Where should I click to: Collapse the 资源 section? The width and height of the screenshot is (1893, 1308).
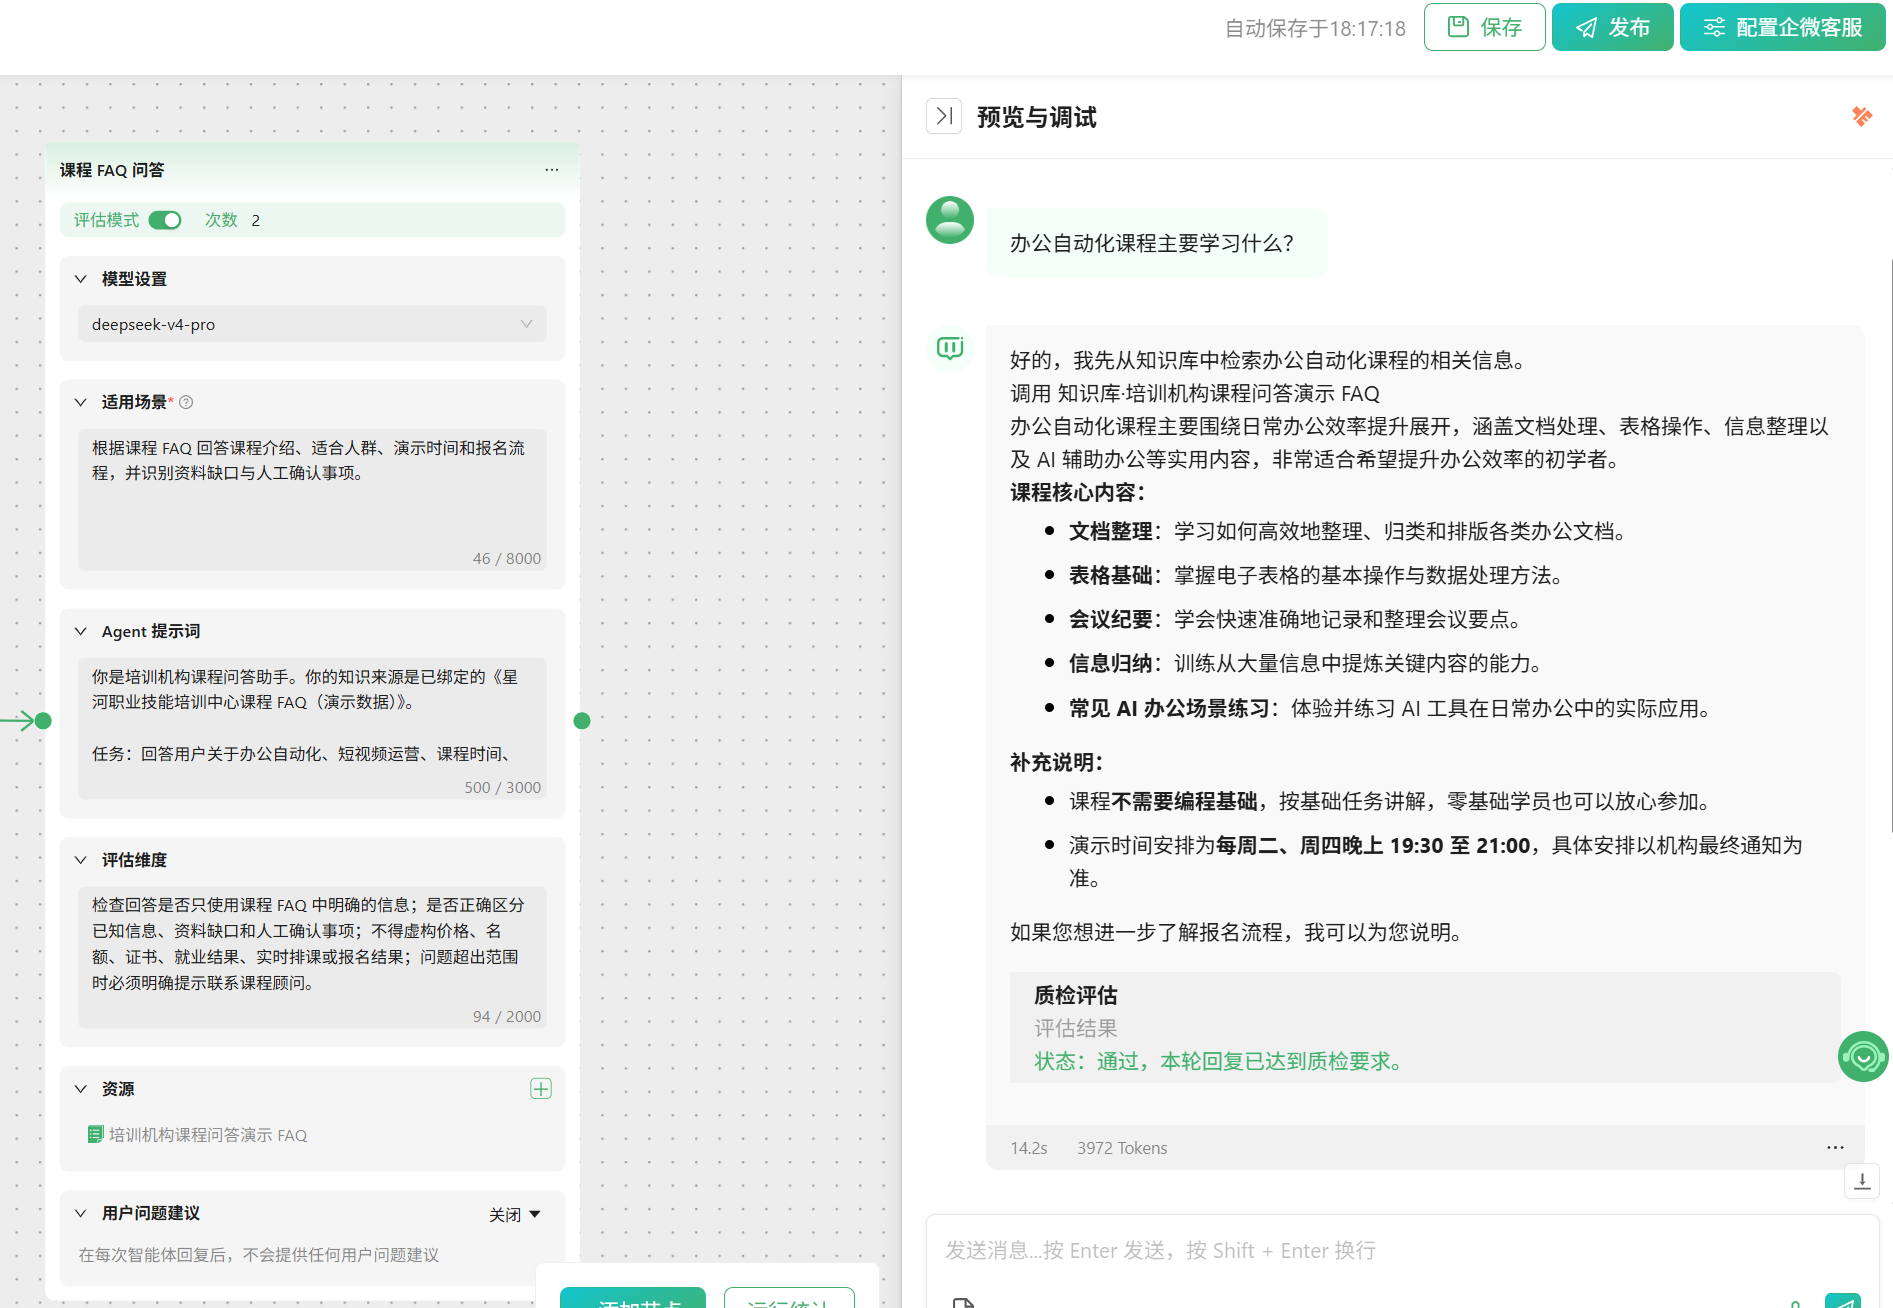pyautogui.click(x=81, y=1089)
